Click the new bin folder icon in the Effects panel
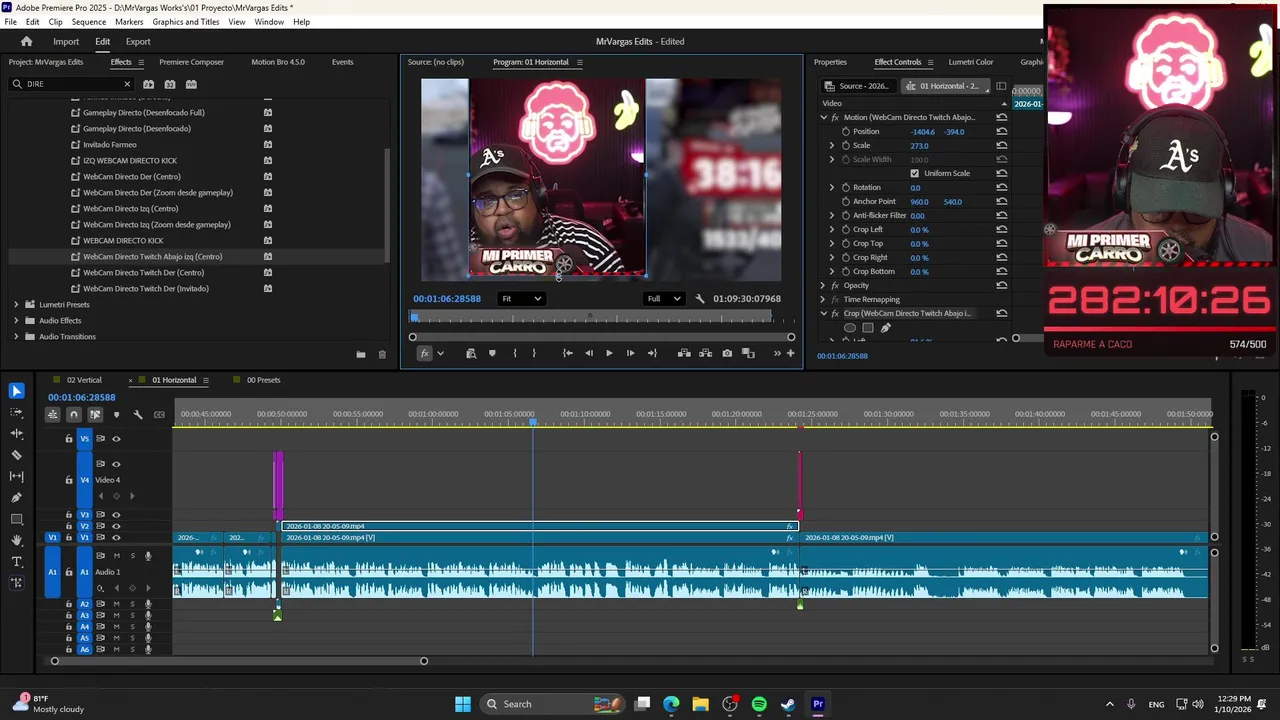Image resolution: width=1280 pixels, height=720 pixels. point(360,354)
